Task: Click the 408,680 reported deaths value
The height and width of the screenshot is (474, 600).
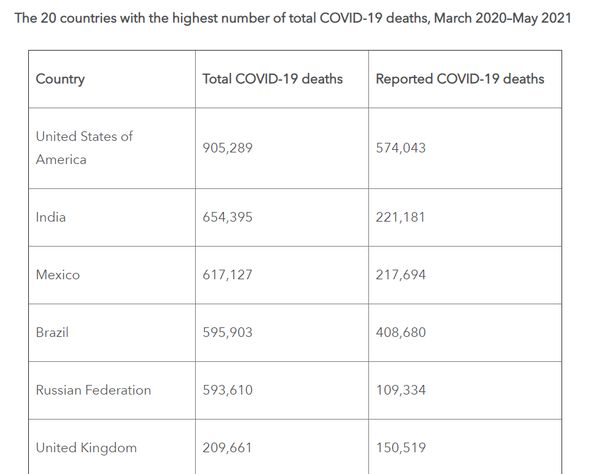Action: [x=401, y=332]
